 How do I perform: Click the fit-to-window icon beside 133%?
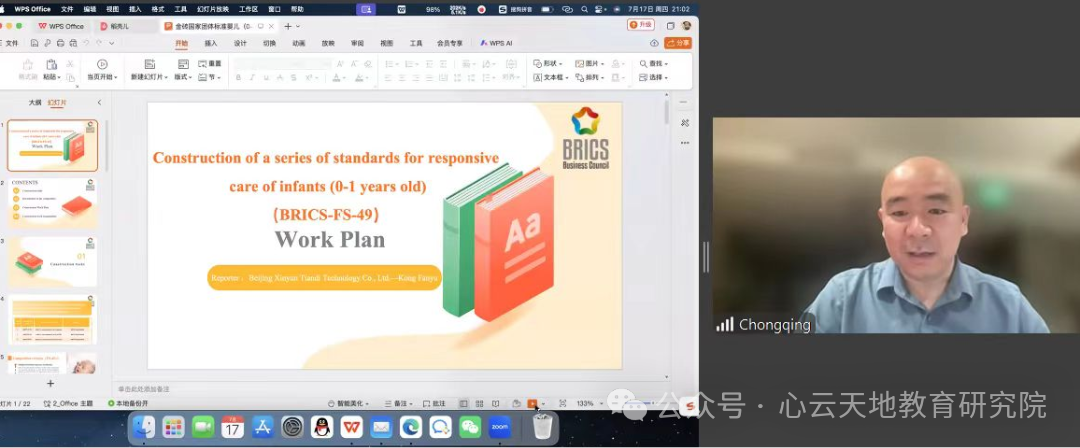[563, 403]
